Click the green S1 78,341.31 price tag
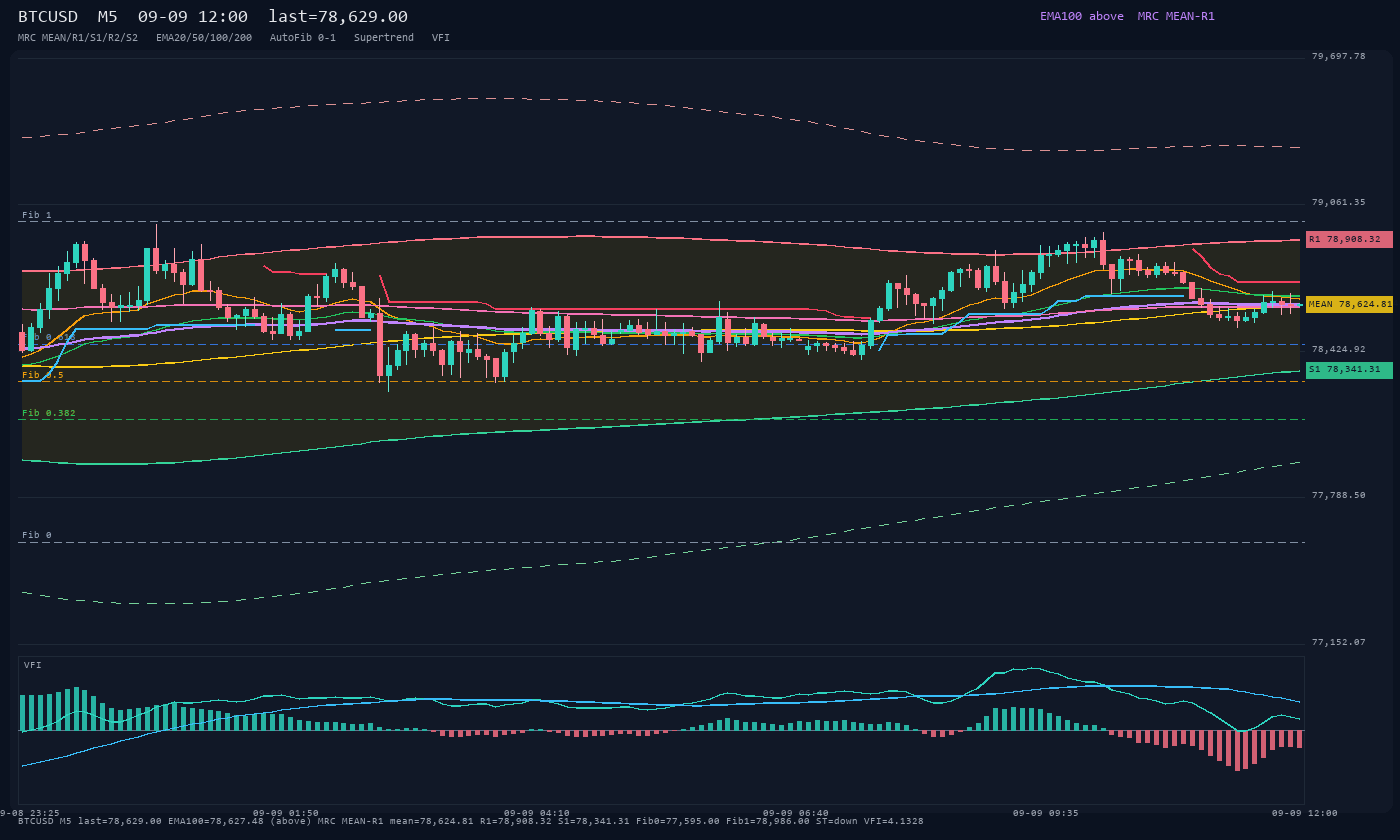Screen dimensions: 1400x840 [1349, 370]
